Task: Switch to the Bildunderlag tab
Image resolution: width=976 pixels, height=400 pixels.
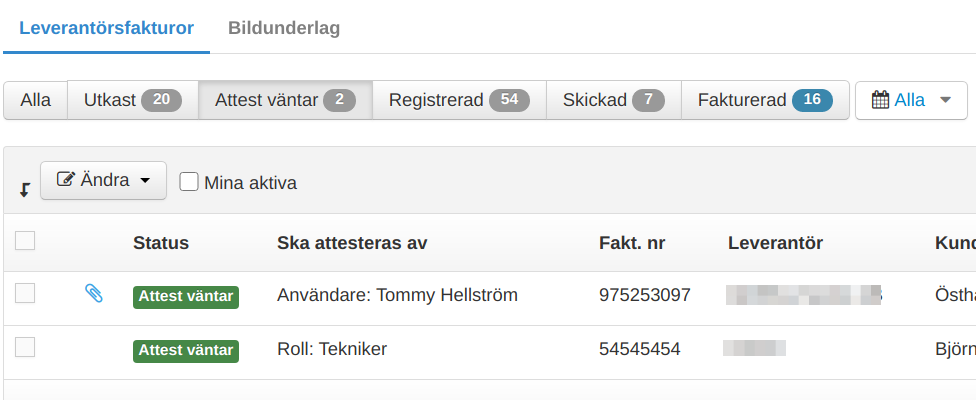Action: [284, 28]
